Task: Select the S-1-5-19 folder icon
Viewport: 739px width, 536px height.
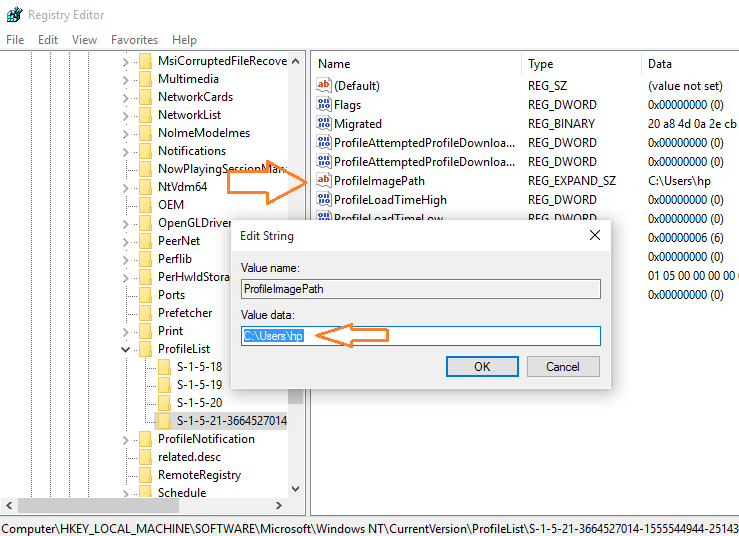Action: 164,384
